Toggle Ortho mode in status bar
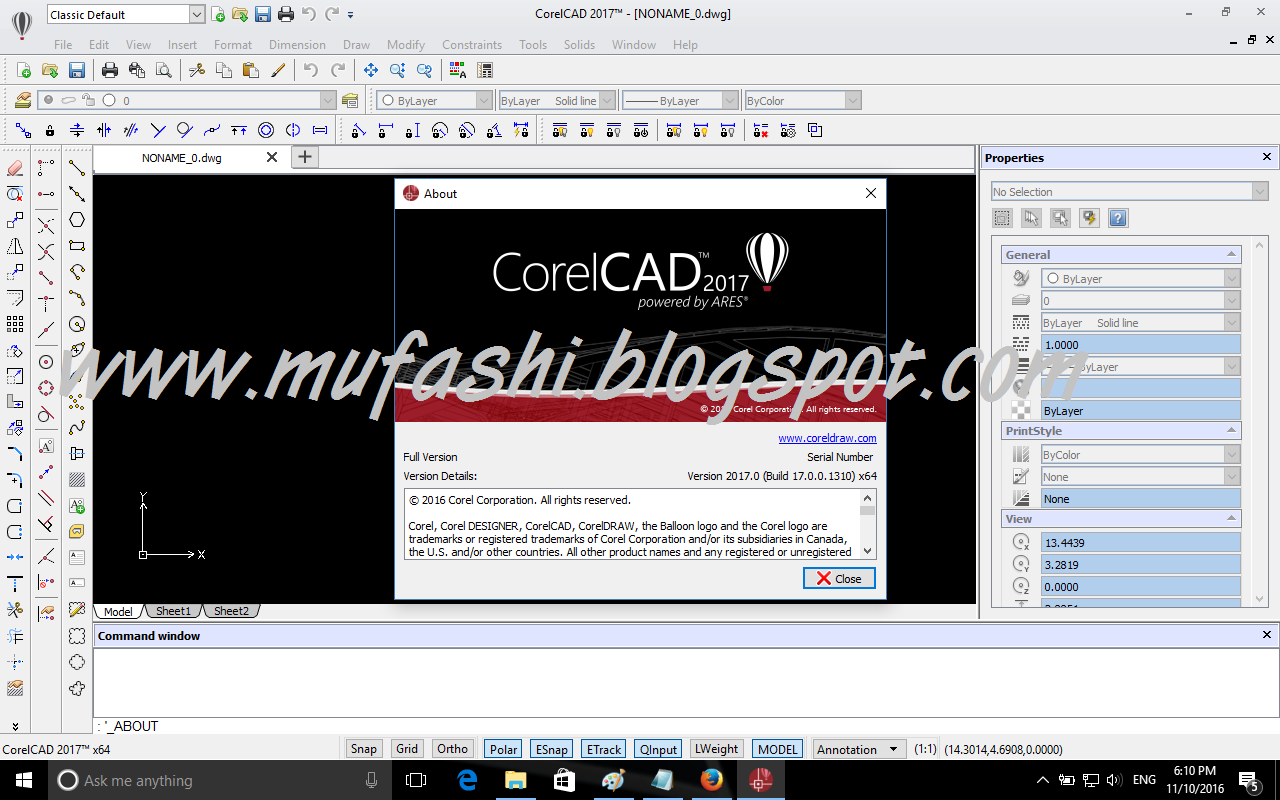The width and height of the screenshot is (1280, 800). point(452,749)
